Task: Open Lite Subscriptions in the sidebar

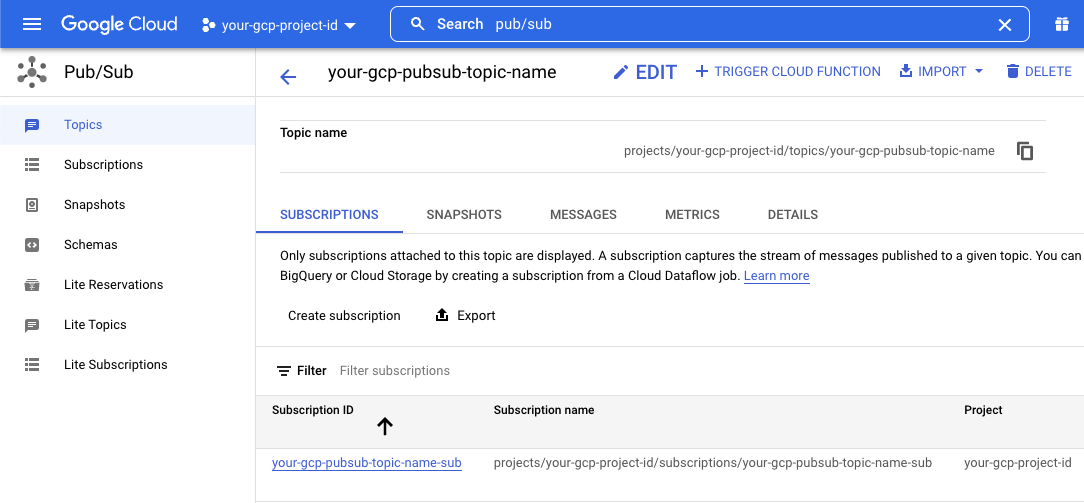Action: tap(127, 366)
